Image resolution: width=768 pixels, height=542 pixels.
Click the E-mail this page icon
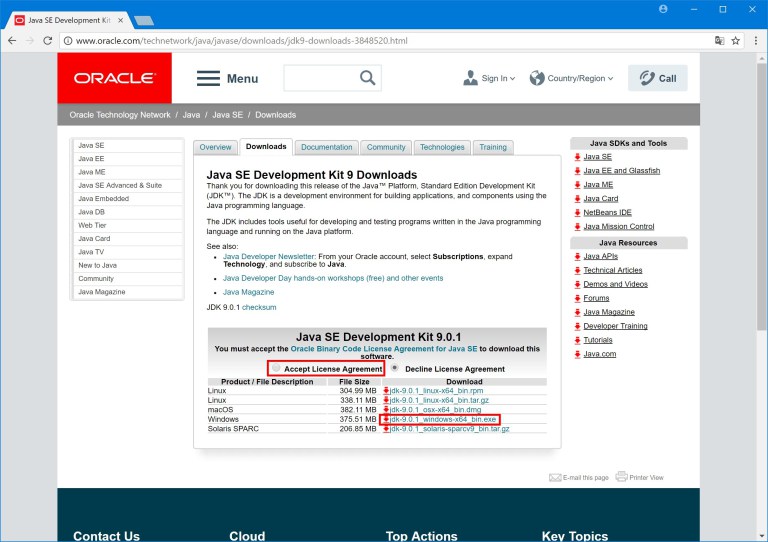coord(555,477)
